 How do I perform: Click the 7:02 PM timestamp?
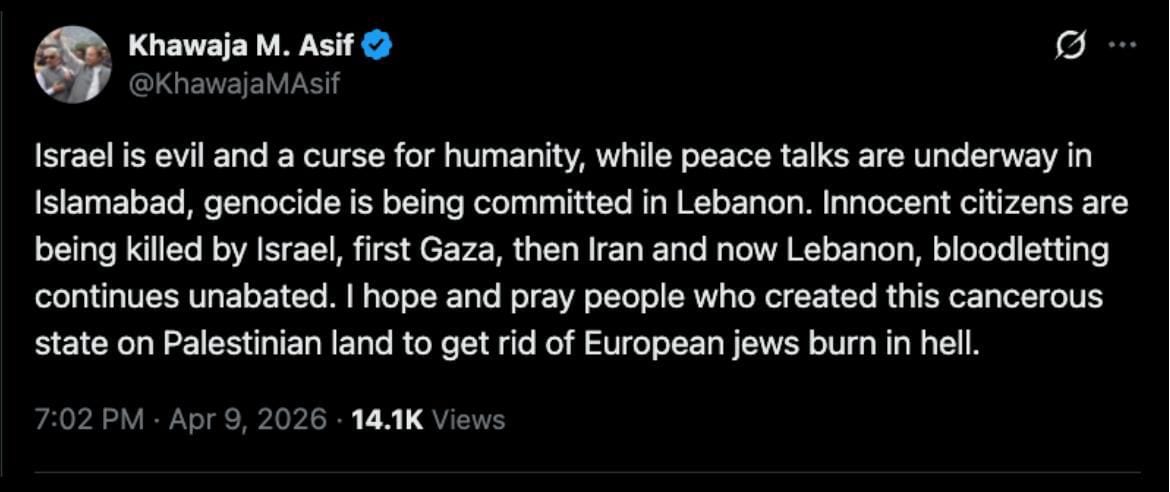click(x=89, y=419)
